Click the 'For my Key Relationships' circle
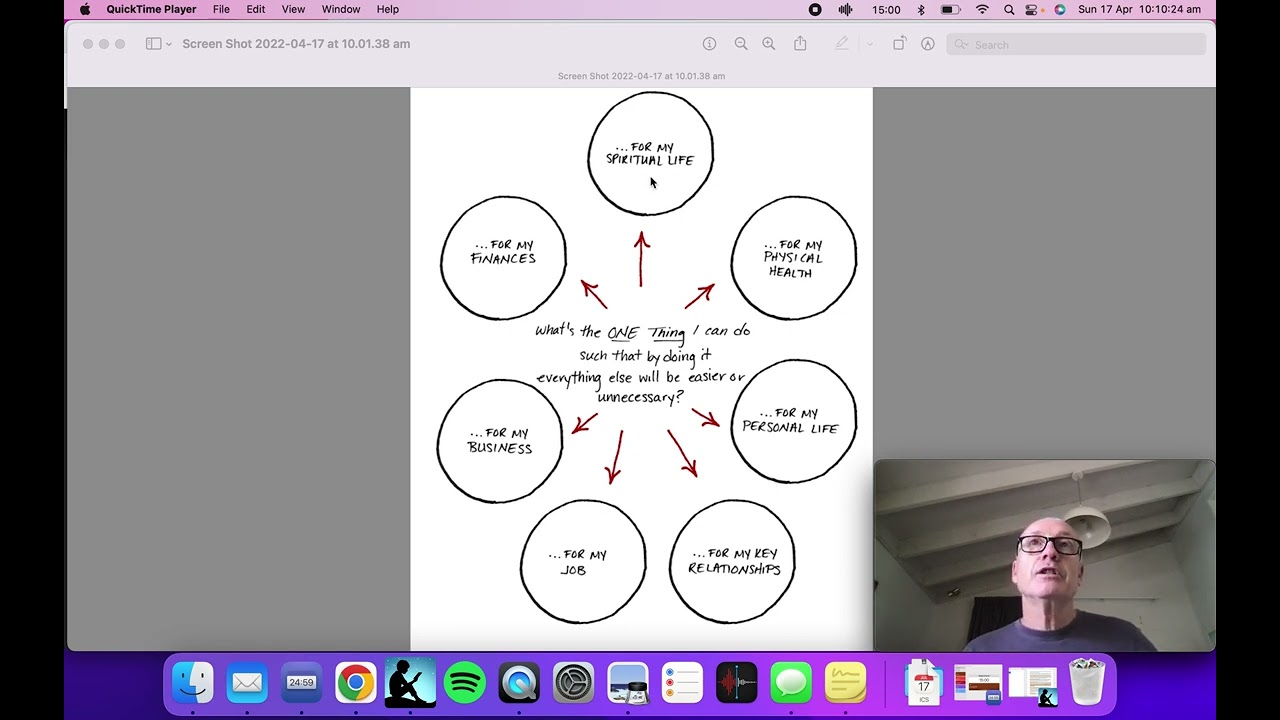 (733, 562)
